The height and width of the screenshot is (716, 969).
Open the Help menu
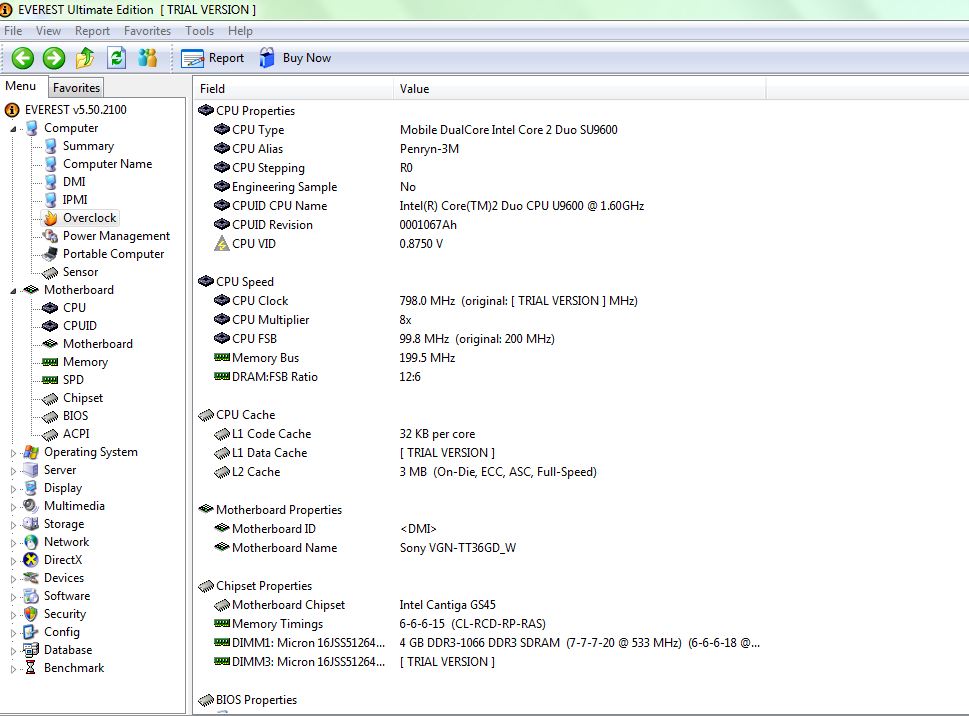tap(240, 31)
